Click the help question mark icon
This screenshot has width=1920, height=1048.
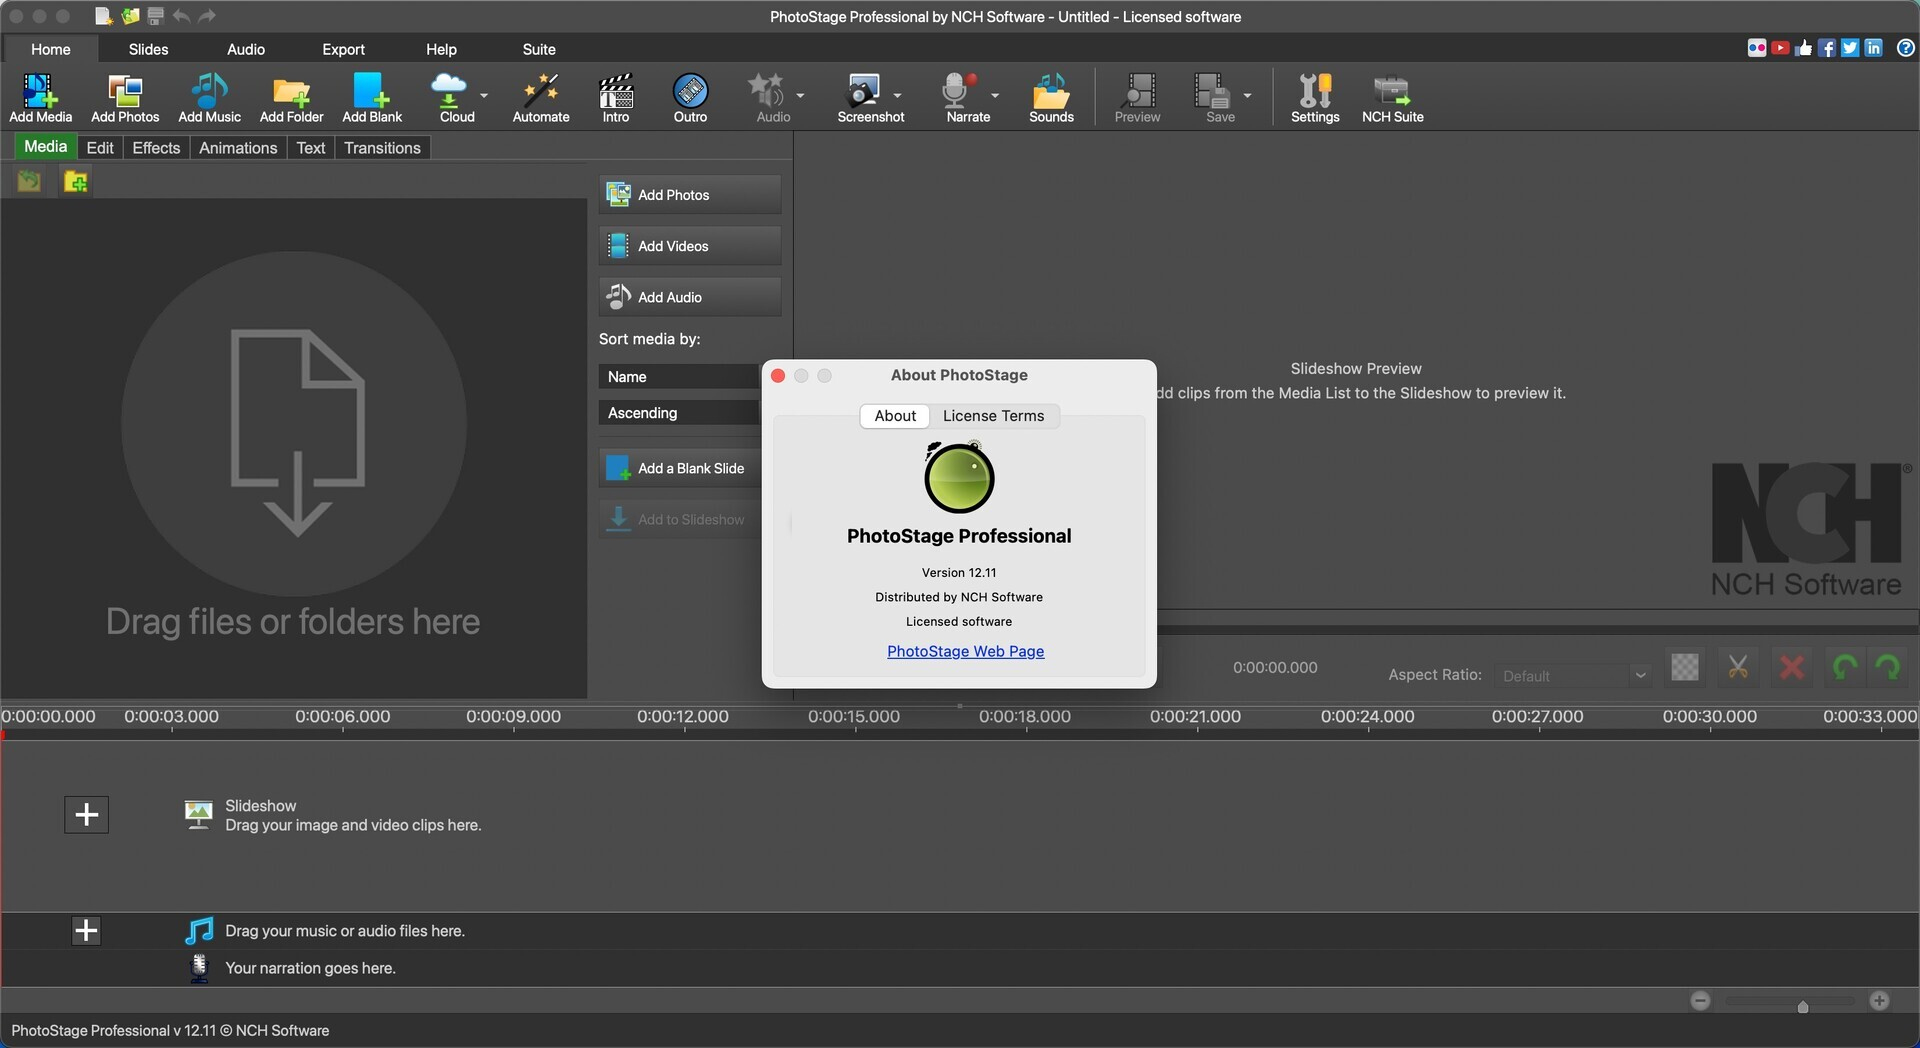tap(1906, 47)
